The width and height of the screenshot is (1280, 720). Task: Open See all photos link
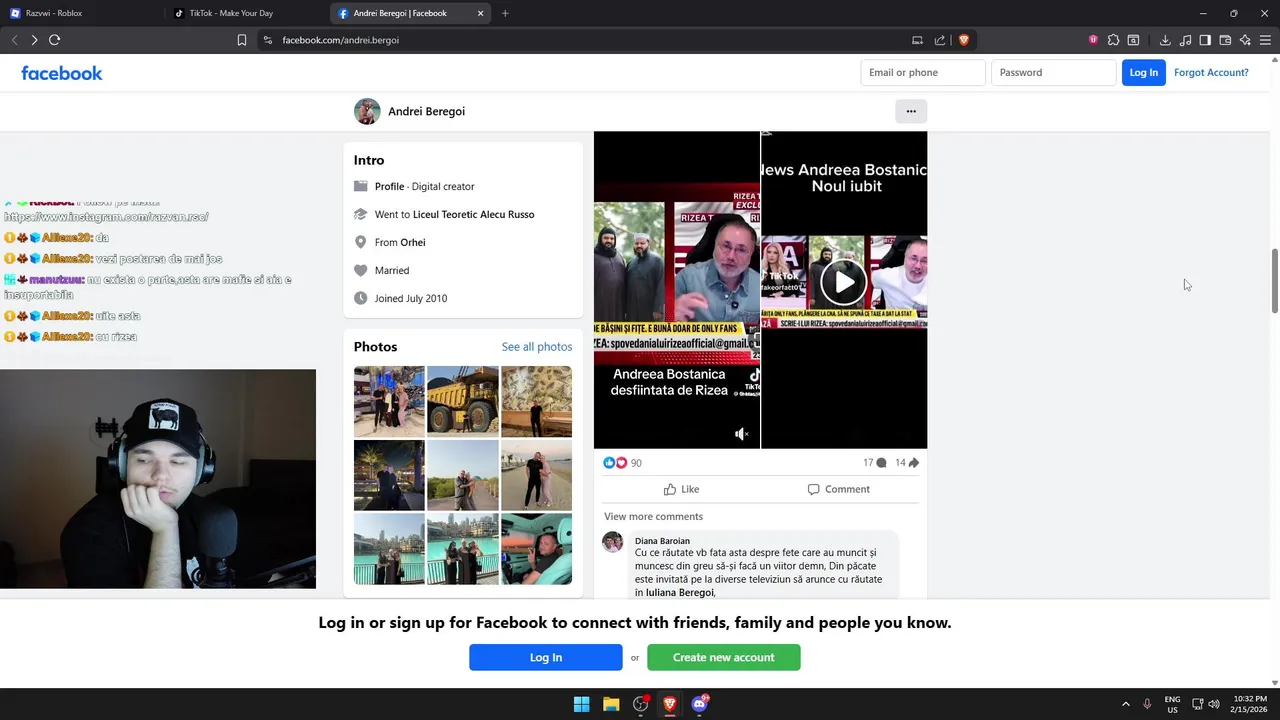537,347
